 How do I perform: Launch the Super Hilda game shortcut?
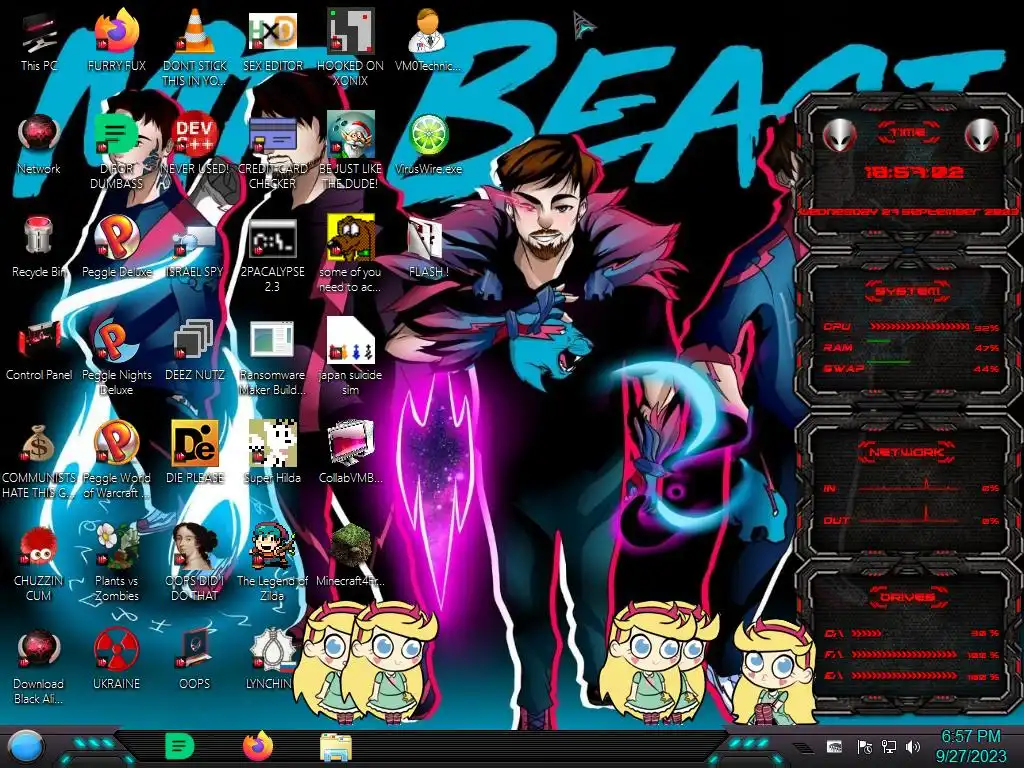coord(272,452)
